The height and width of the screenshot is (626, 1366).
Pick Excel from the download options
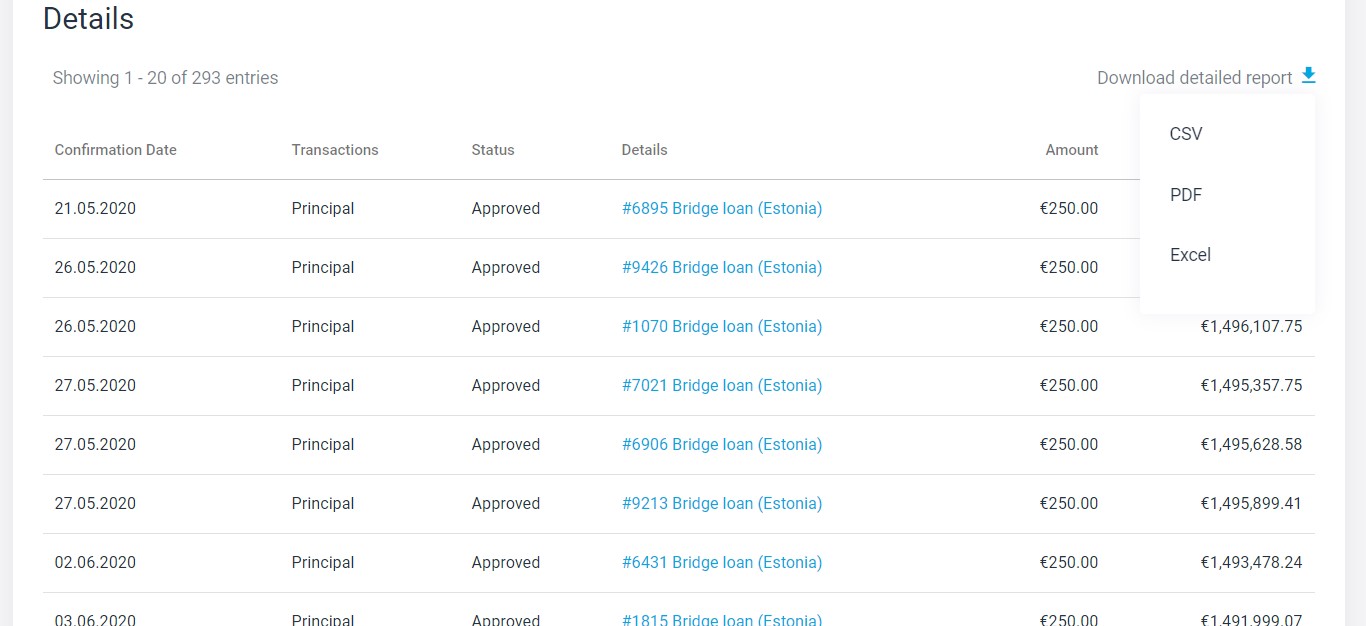1190,255
